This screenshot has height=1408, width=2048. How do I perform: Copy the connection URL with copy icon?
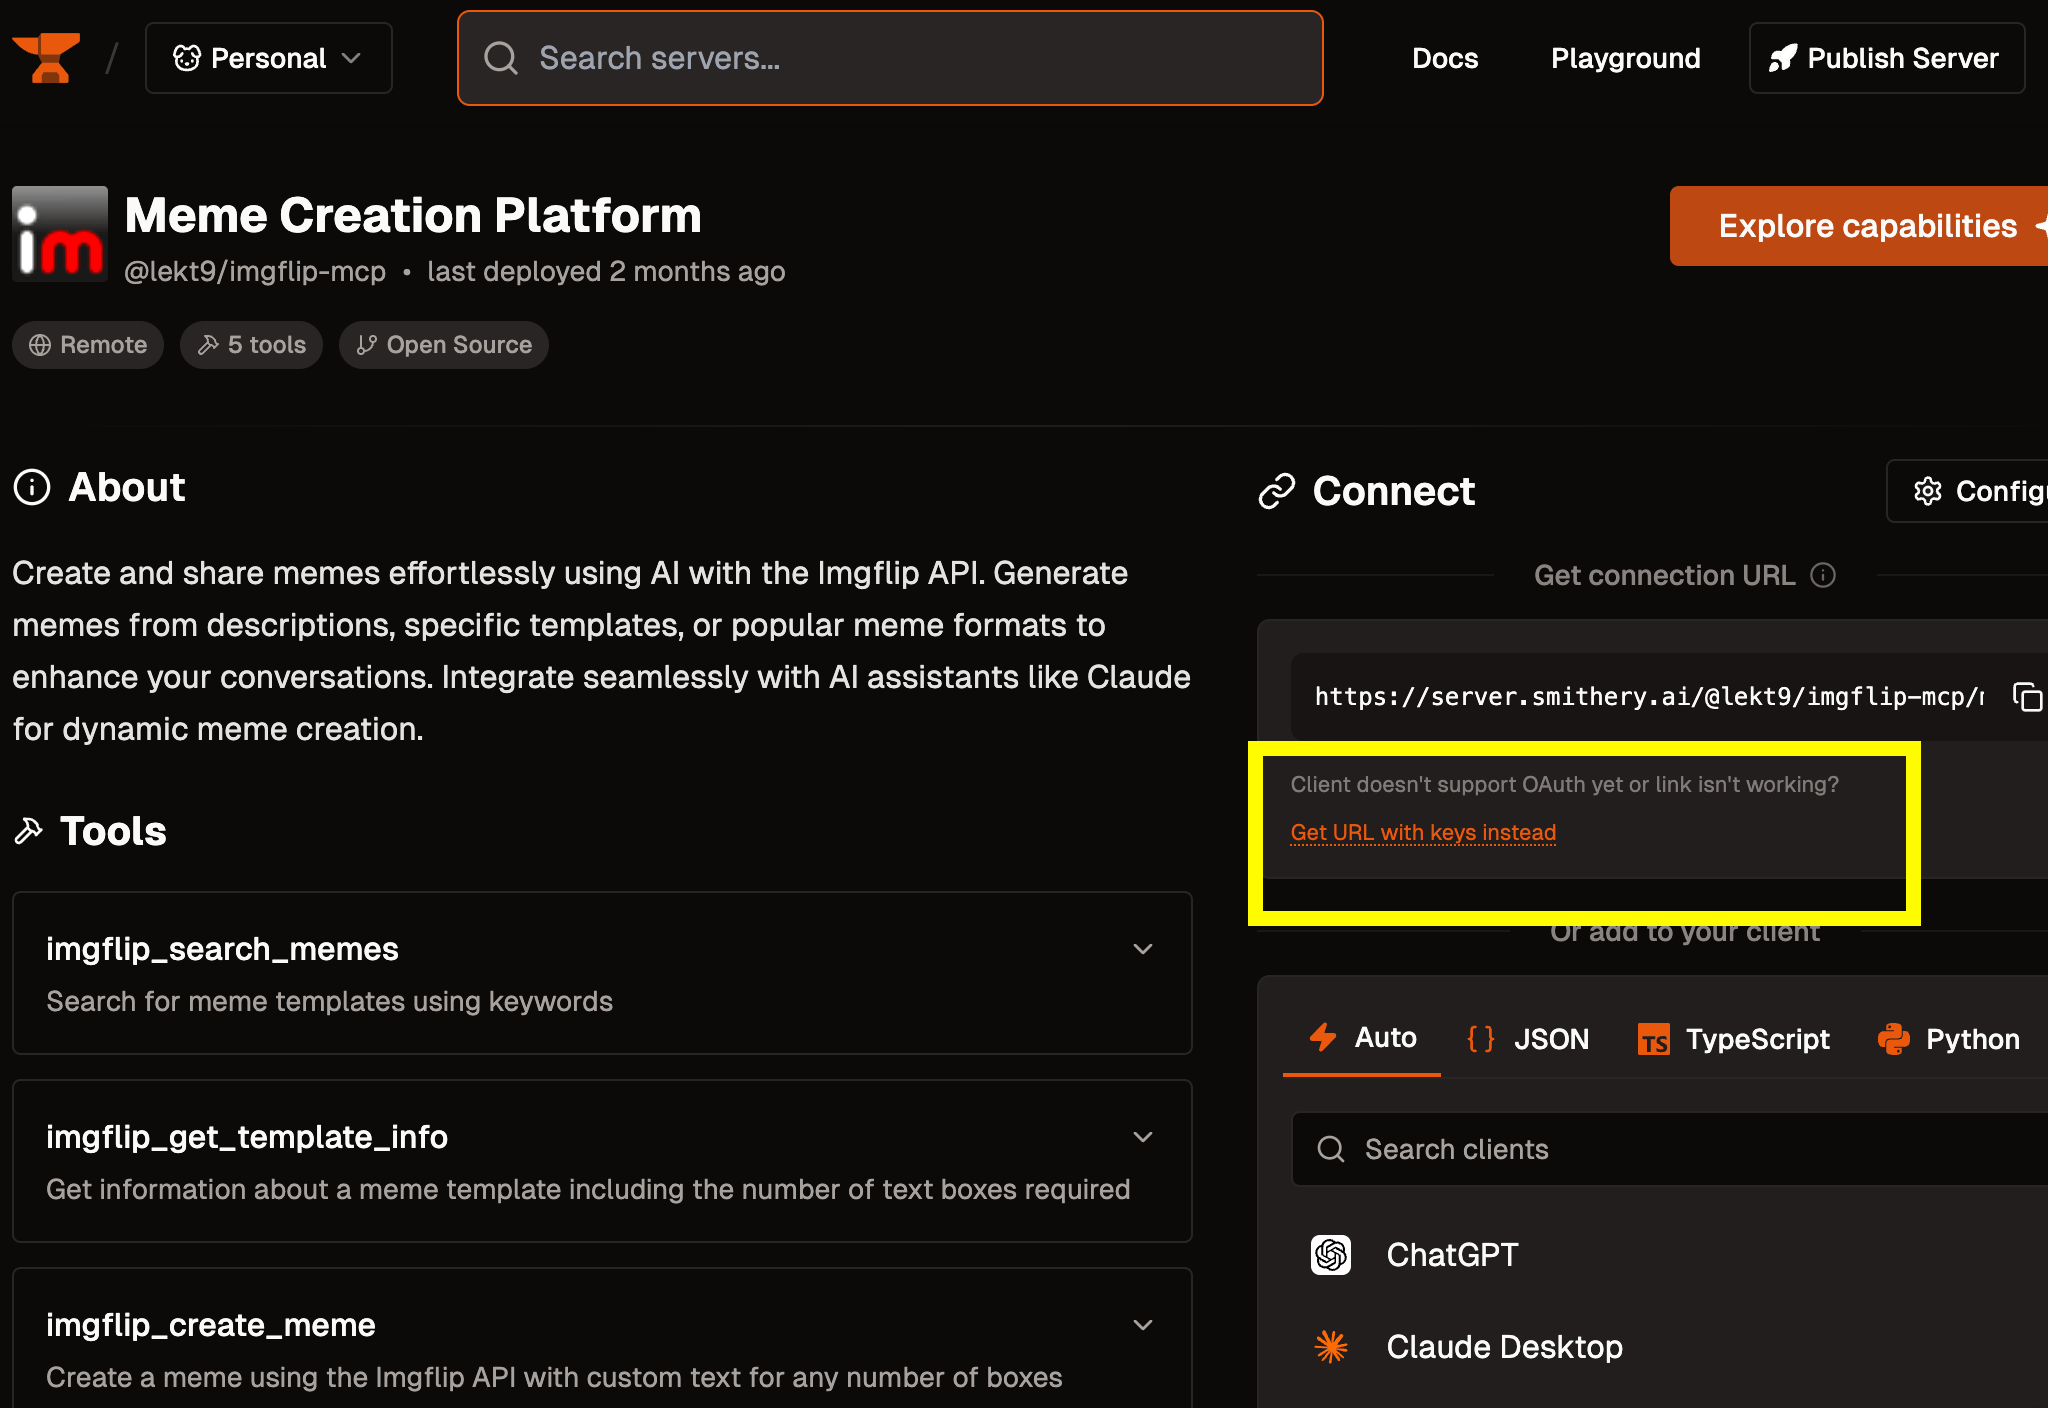[2027, 697]
